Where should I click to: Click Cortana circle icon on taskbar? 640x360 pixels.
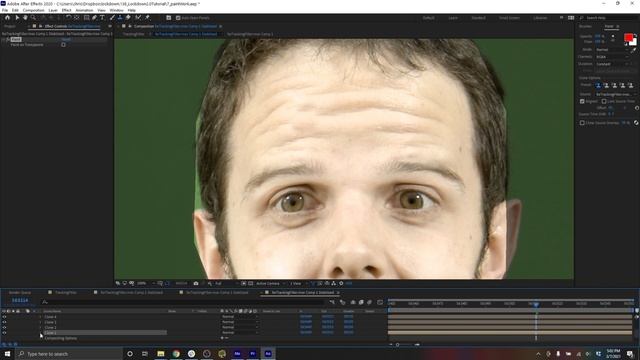130,353
